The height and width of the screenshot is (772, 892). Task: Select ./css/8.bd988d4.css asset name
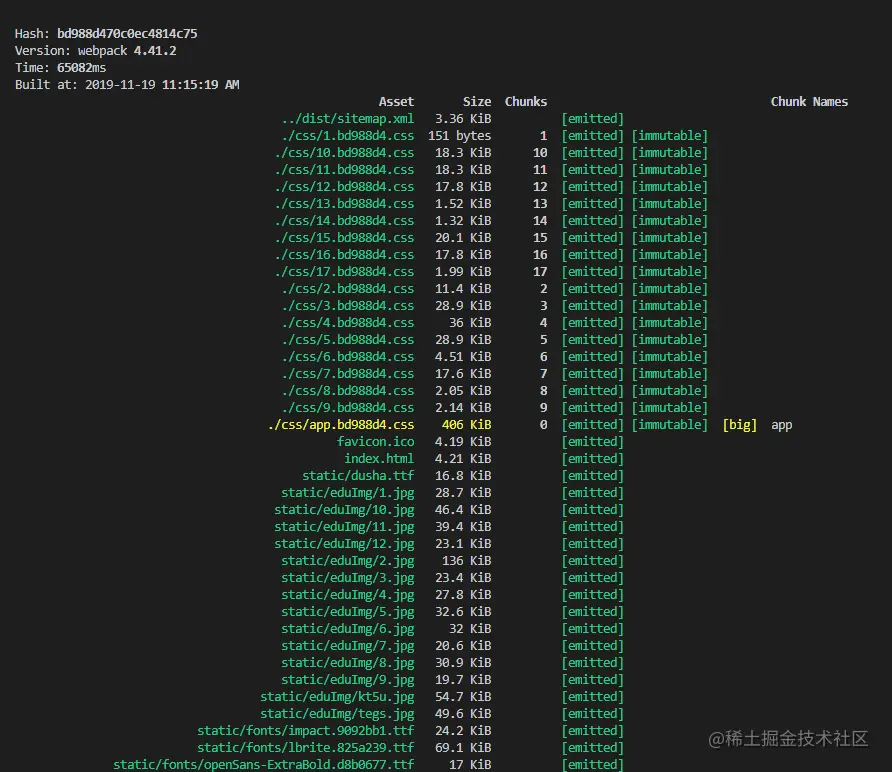348,391
